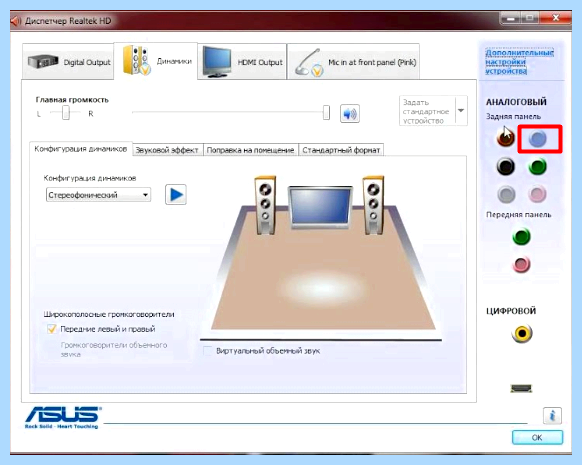Click the gray rear panel jack

click(506, 194)
